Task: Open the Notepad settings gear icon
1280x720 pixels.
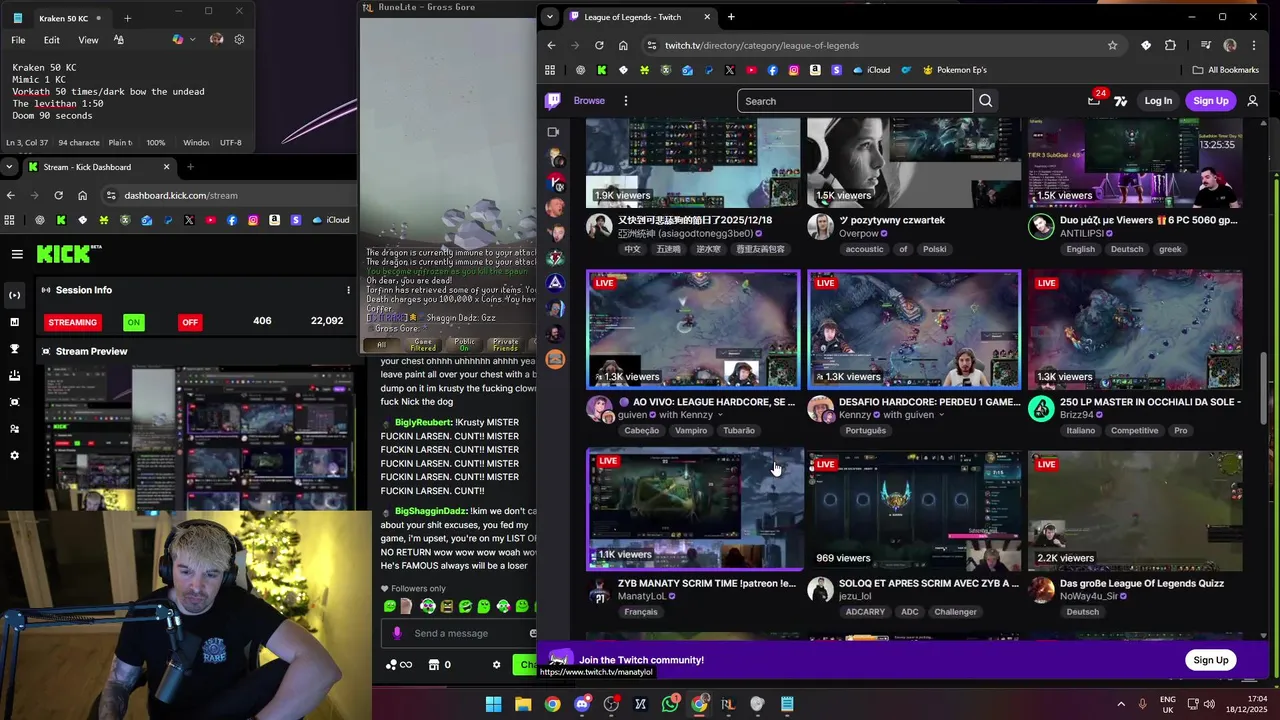Action: coord(239,40)
